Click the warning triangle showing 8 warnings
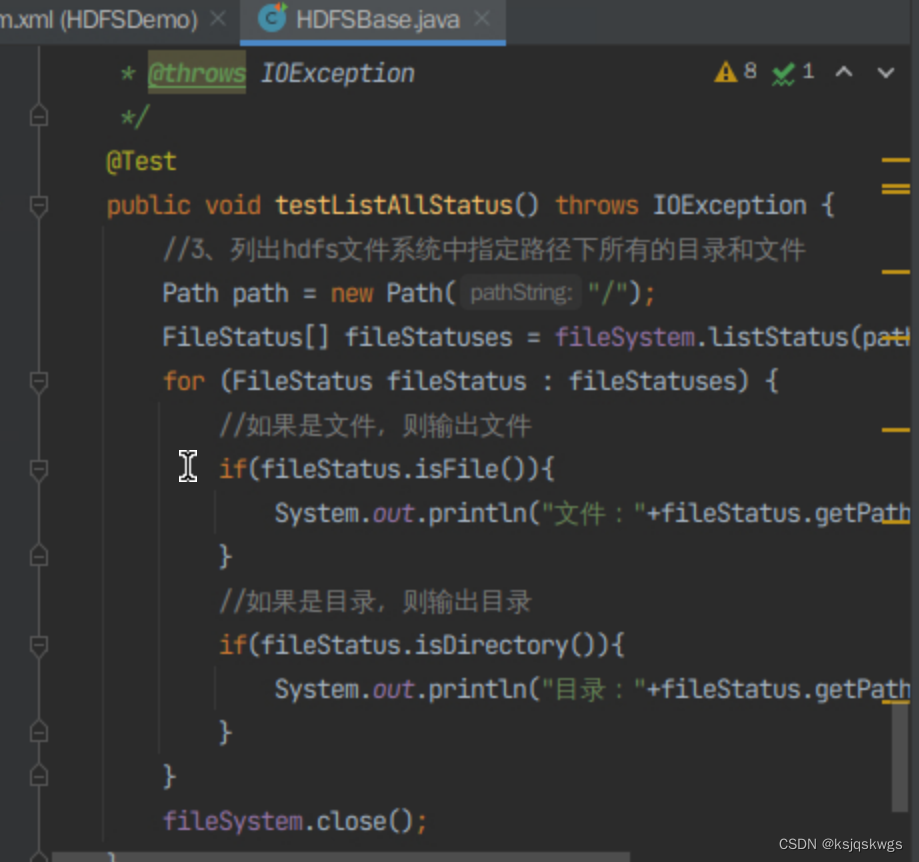Image resolution: width=919 pixels, height=862 pixels. [x=727, y=71]
